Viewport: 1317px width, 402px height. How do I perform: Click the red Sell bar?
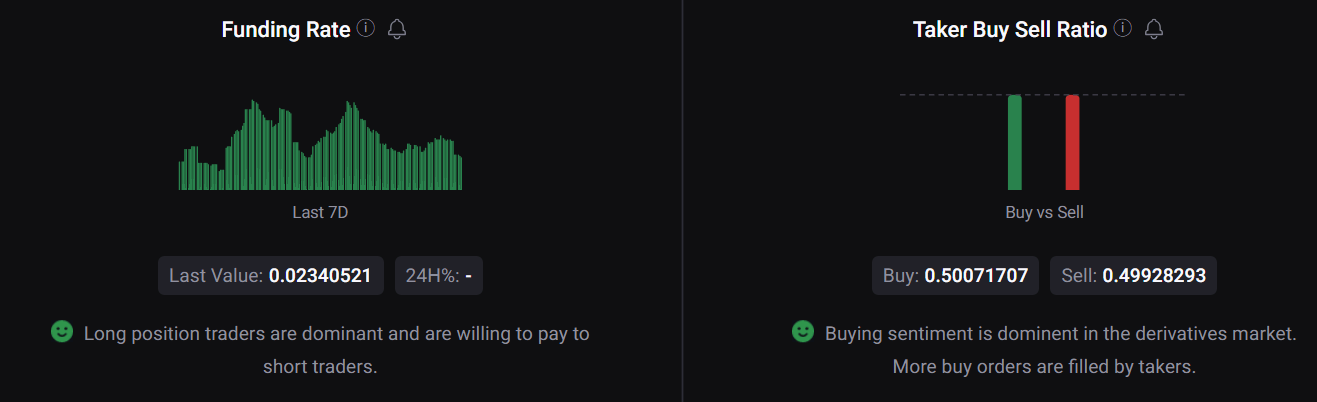[1072, 142]
